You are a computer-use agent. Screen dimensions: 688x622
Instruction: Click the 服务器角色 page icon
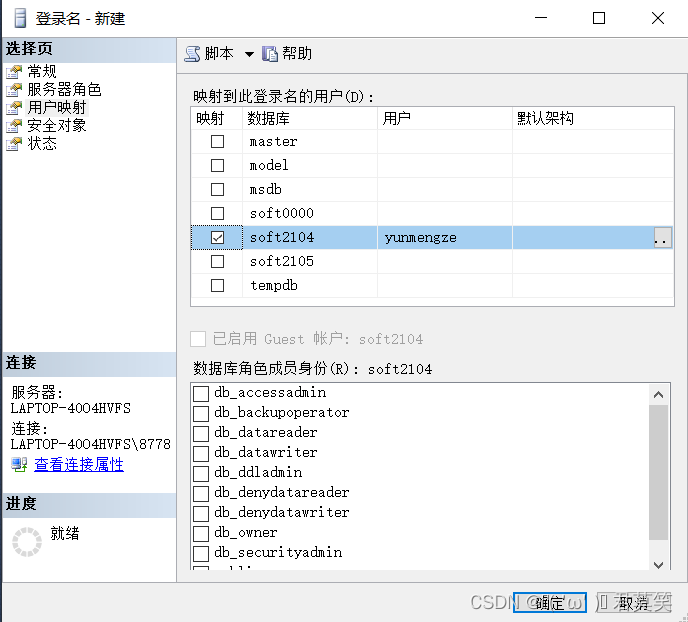pos(14,90)
